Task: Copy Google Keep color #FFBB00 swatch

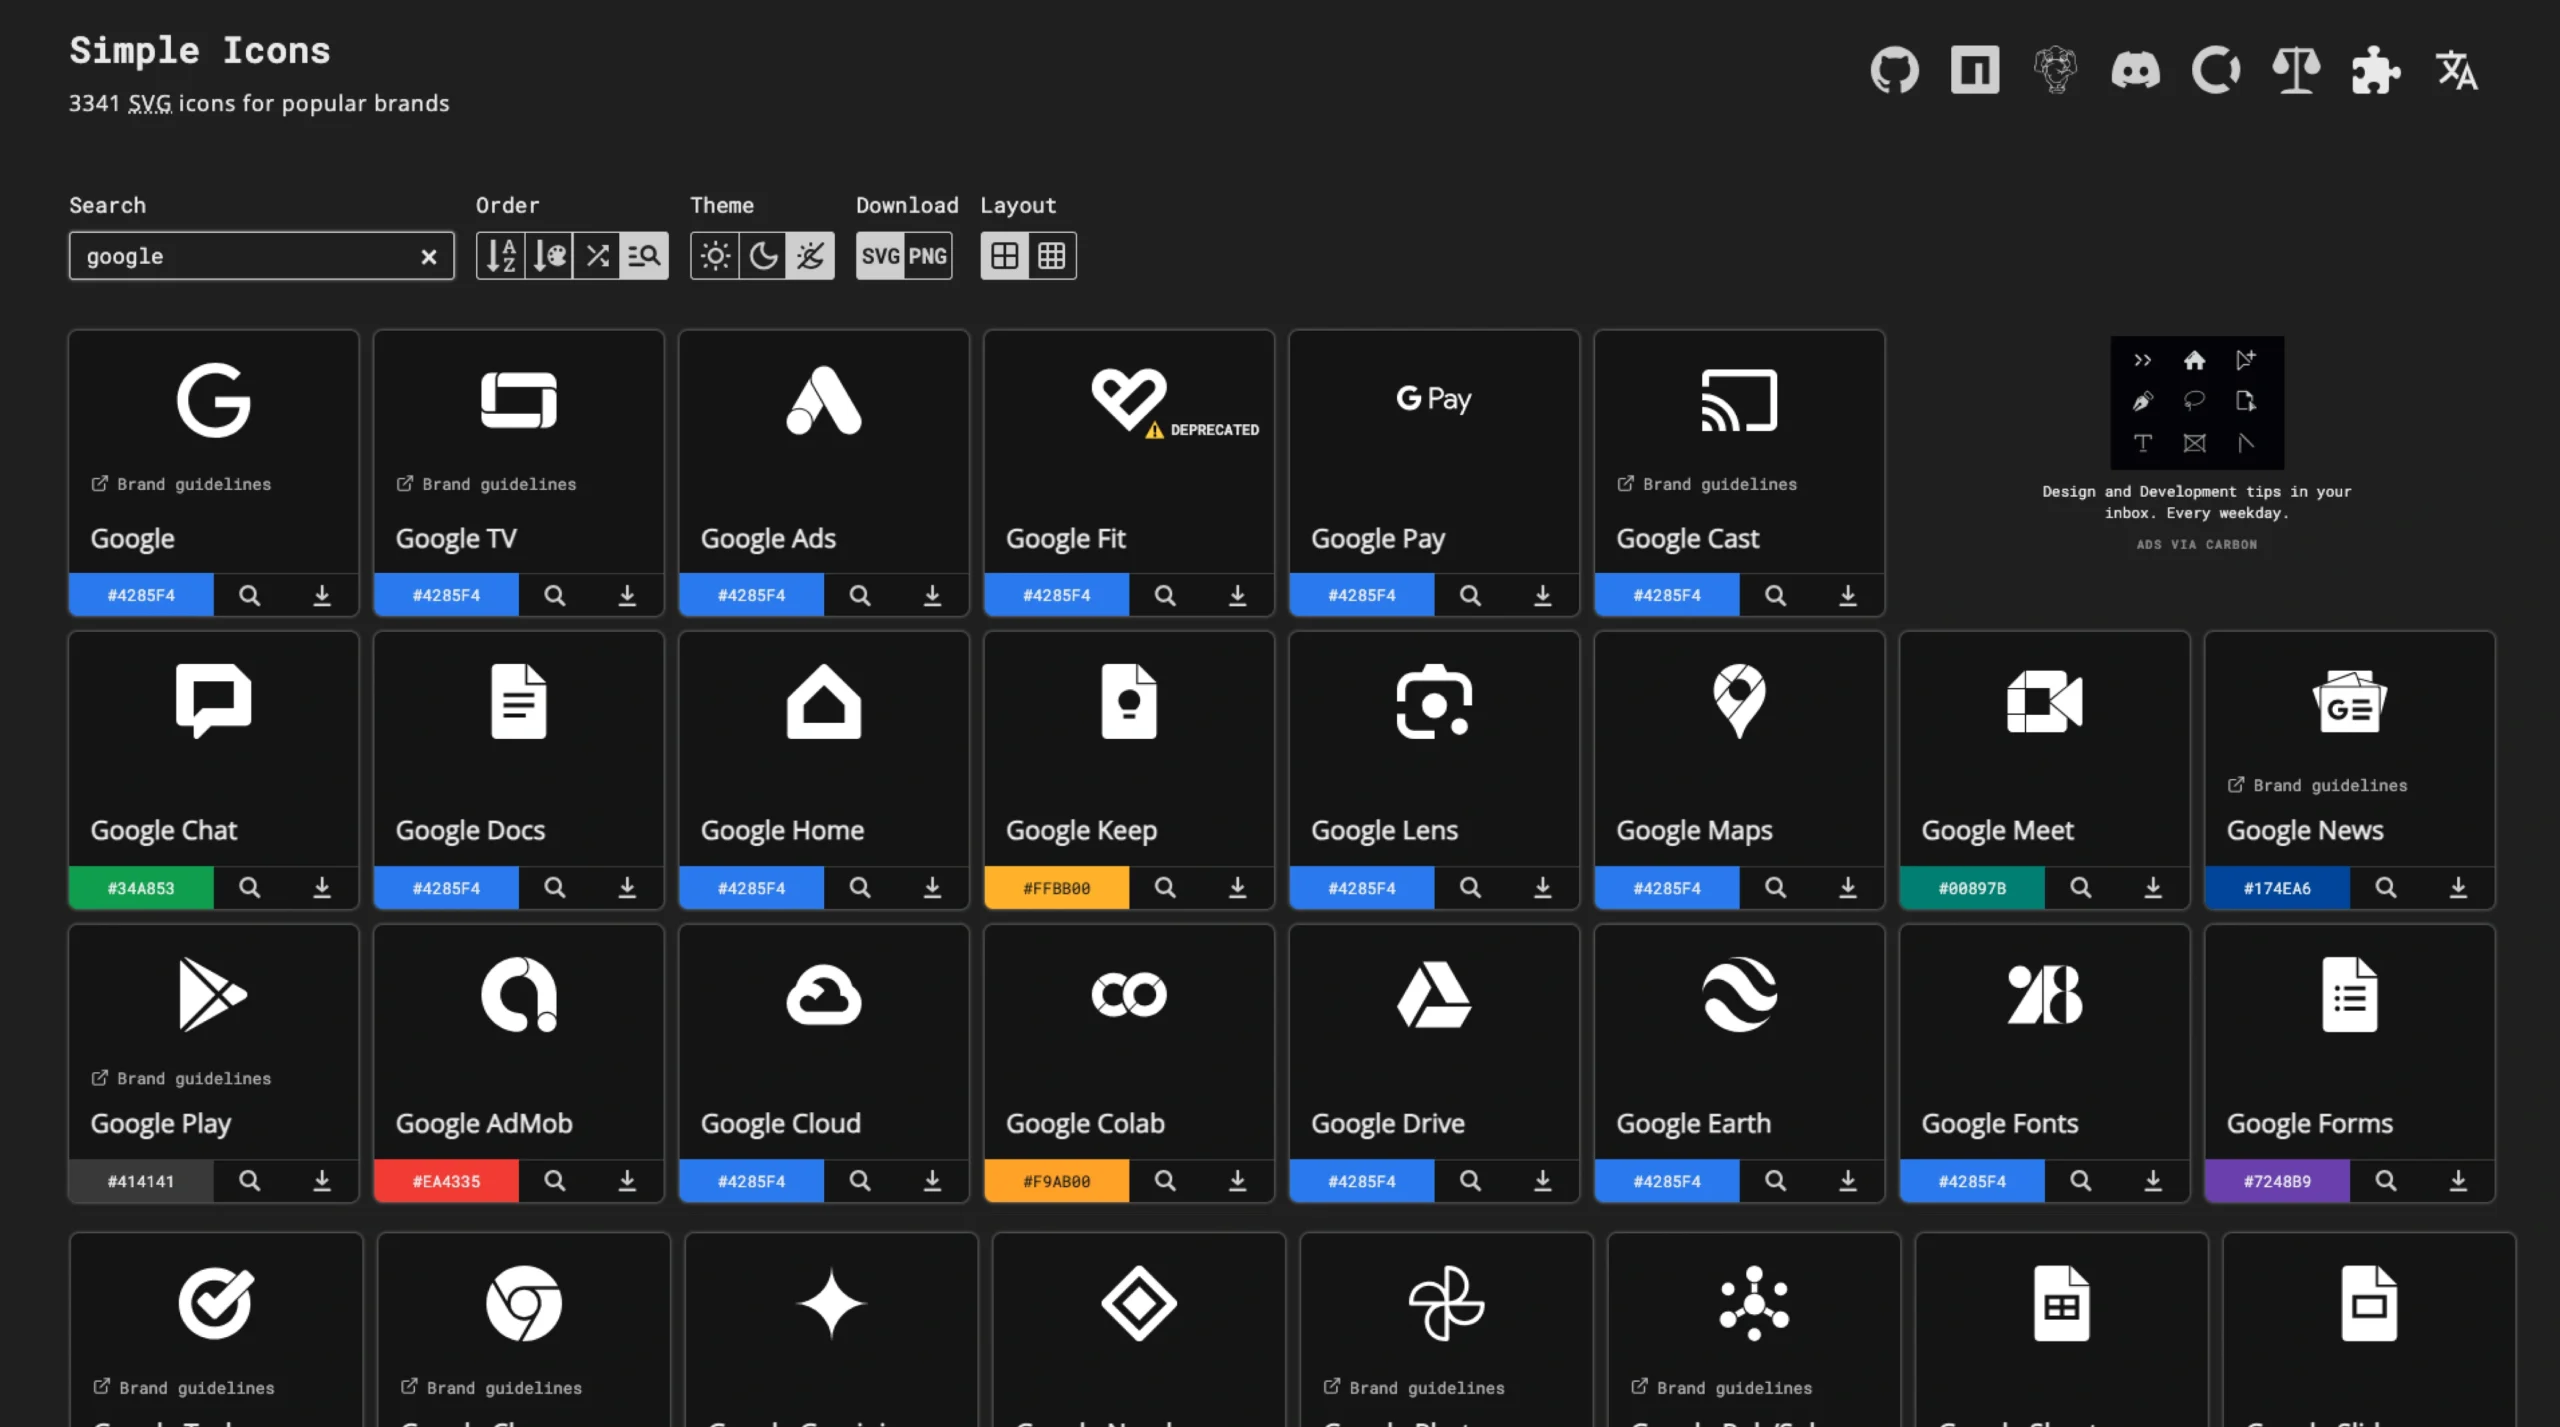Action: (x=1057, y=888)
